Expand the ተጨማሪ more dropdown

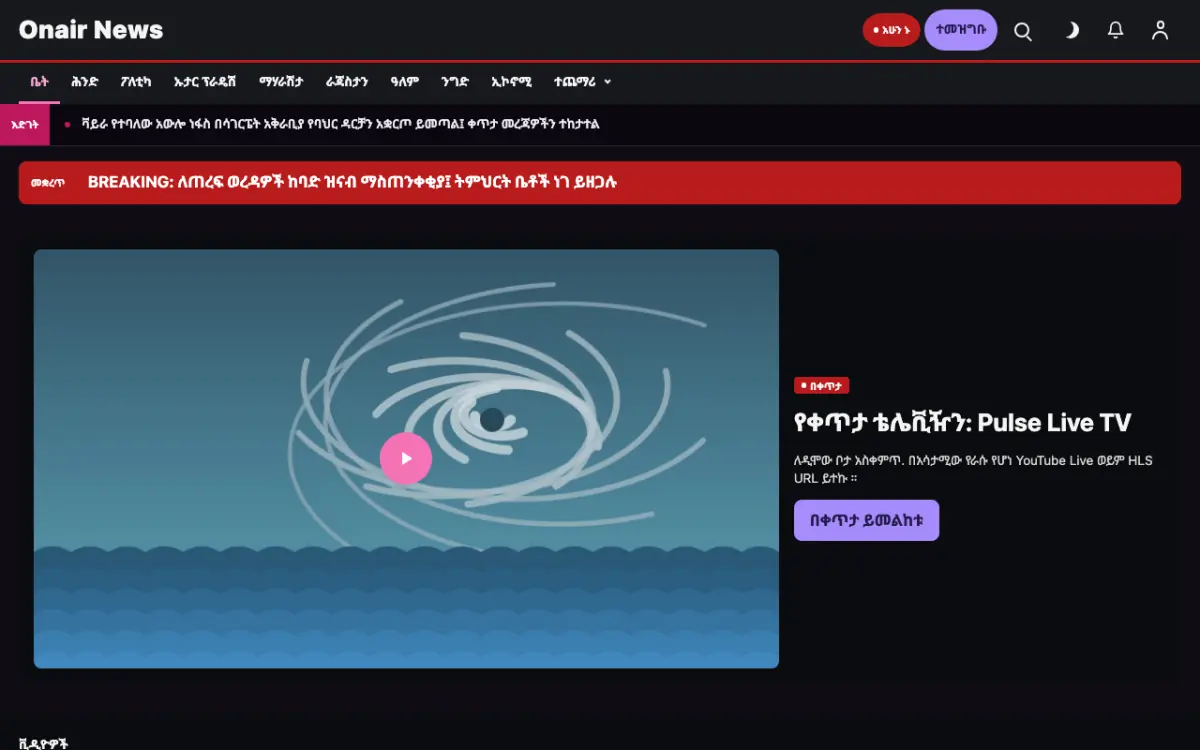tap(582, 82)
